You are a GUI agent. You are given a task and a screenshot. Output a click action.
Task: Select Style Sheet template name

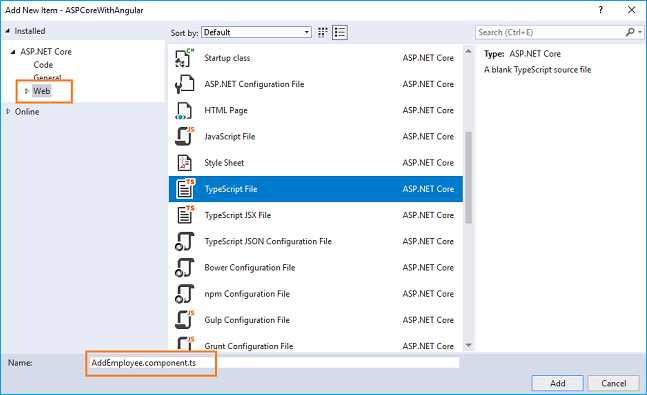[224, 163]
